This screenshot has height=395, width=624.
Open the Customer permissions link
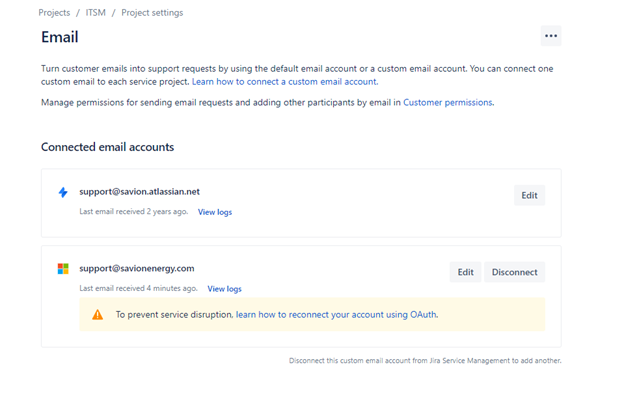[x=448, y=102]
